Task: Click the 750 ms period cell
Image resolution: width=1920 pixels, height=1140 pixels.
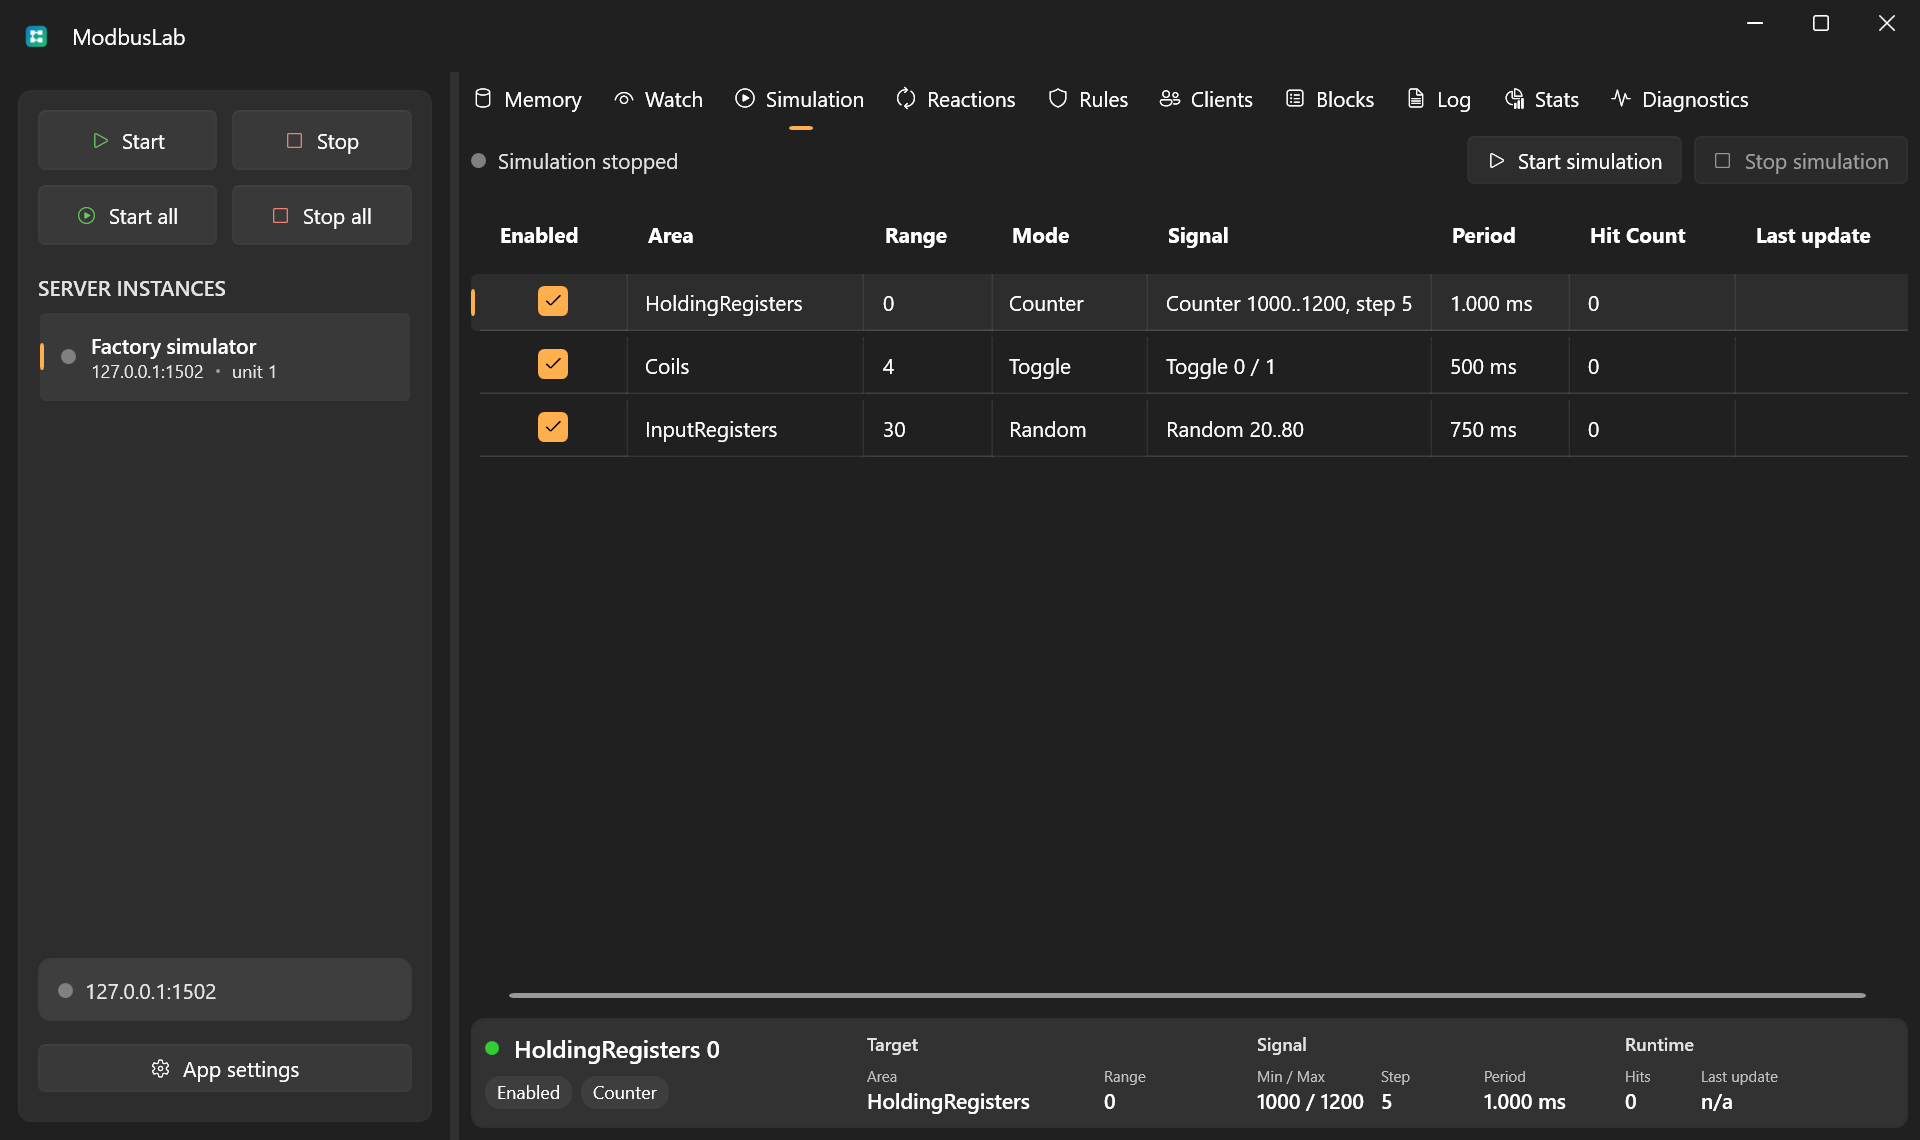Action: [1500, 429]
